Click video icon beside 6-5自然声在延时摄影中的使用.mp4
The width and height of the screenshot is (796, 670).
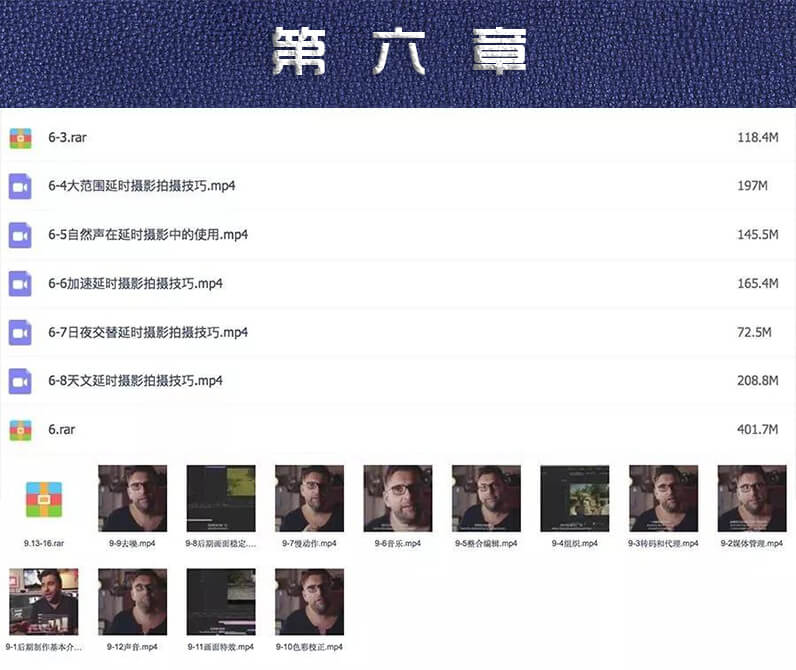(x=20, y=236)
